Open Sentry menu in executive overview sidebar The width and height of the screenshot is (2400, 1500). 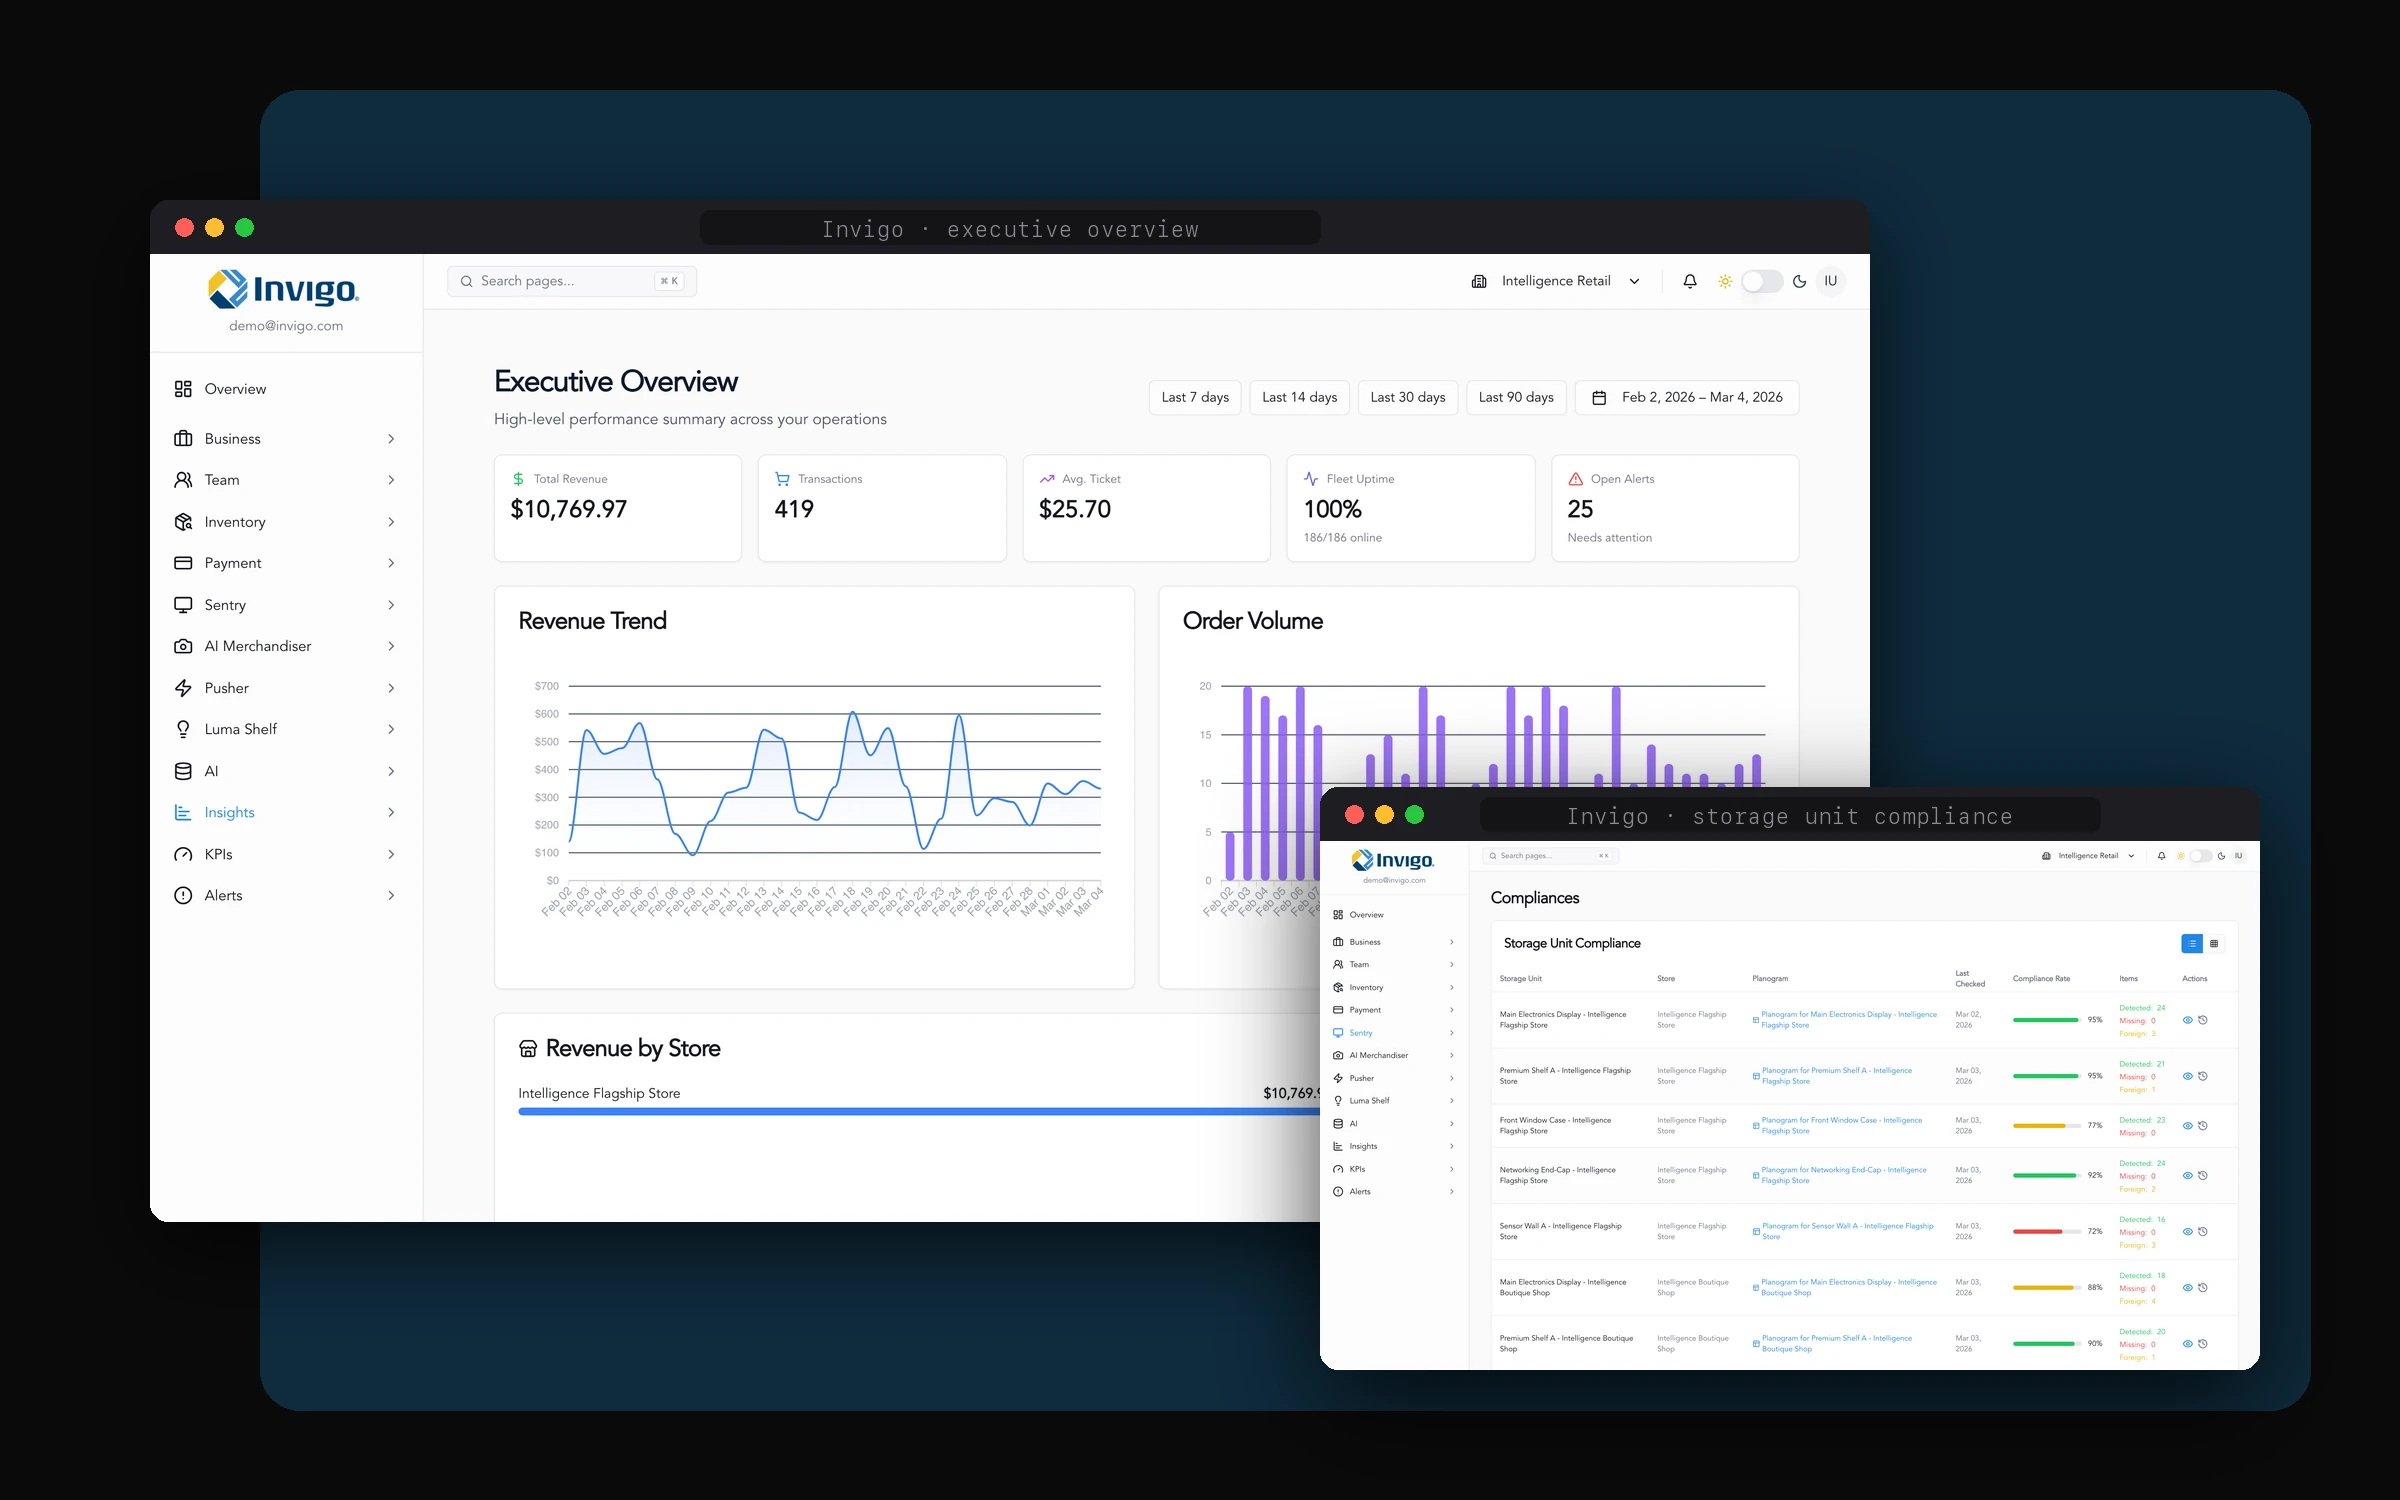point(285,605)
